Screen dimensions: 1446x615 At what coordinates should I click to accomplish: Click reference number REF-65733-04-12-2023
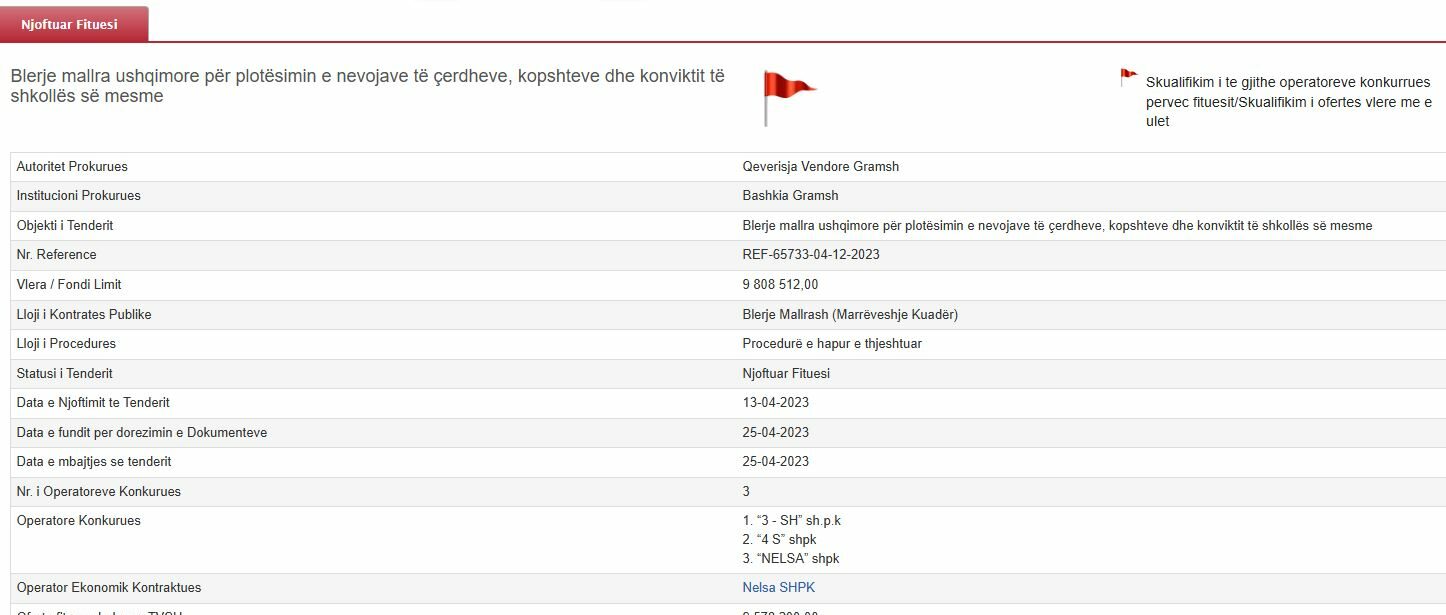coord(811,254)
